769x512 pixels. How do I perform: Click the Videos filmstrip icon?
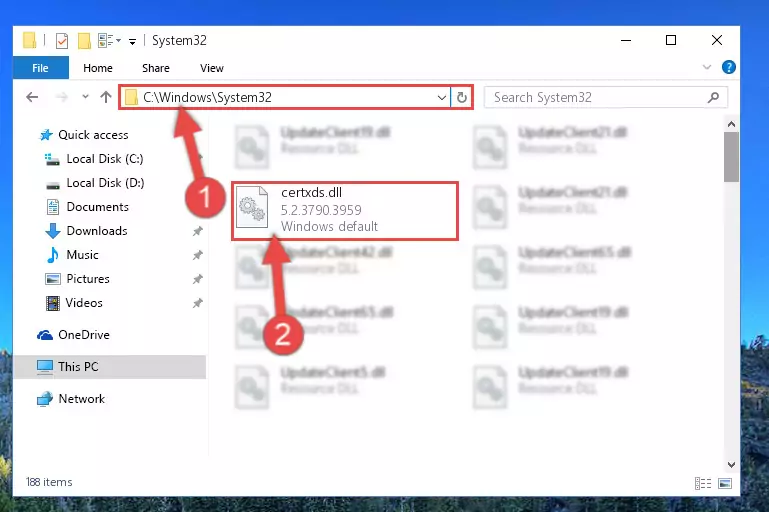(x=52, y=303)
